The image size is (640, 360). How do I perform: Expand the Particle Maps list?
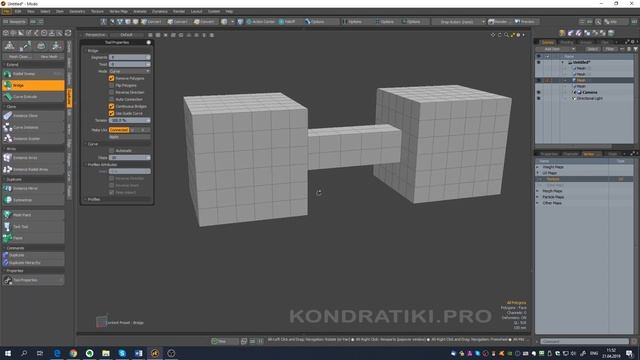tap(538, 197)
